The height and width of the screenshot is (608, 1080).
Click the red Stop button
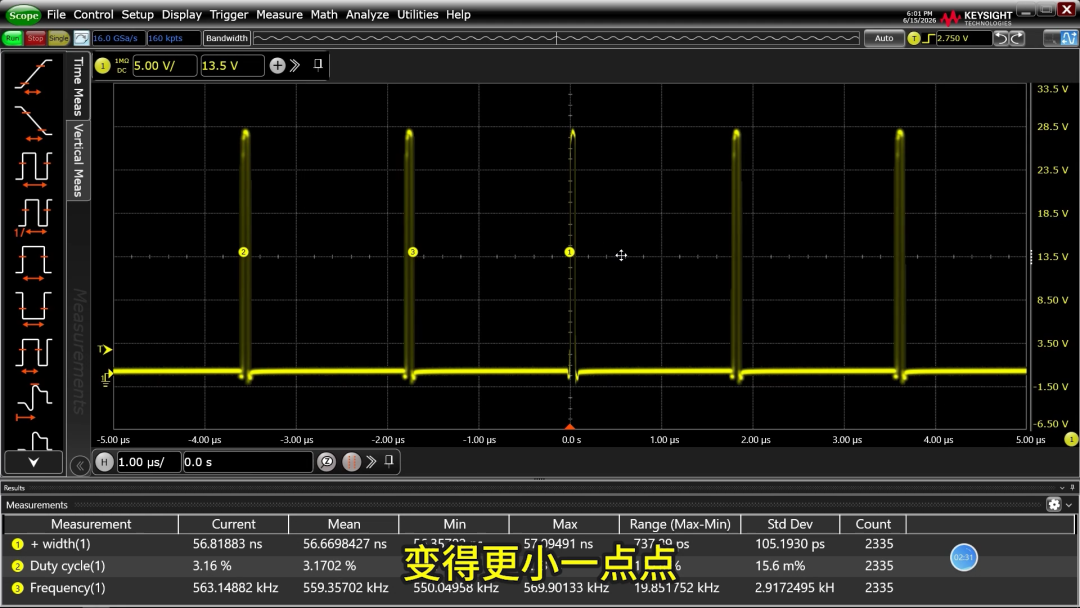pos(35,39)
